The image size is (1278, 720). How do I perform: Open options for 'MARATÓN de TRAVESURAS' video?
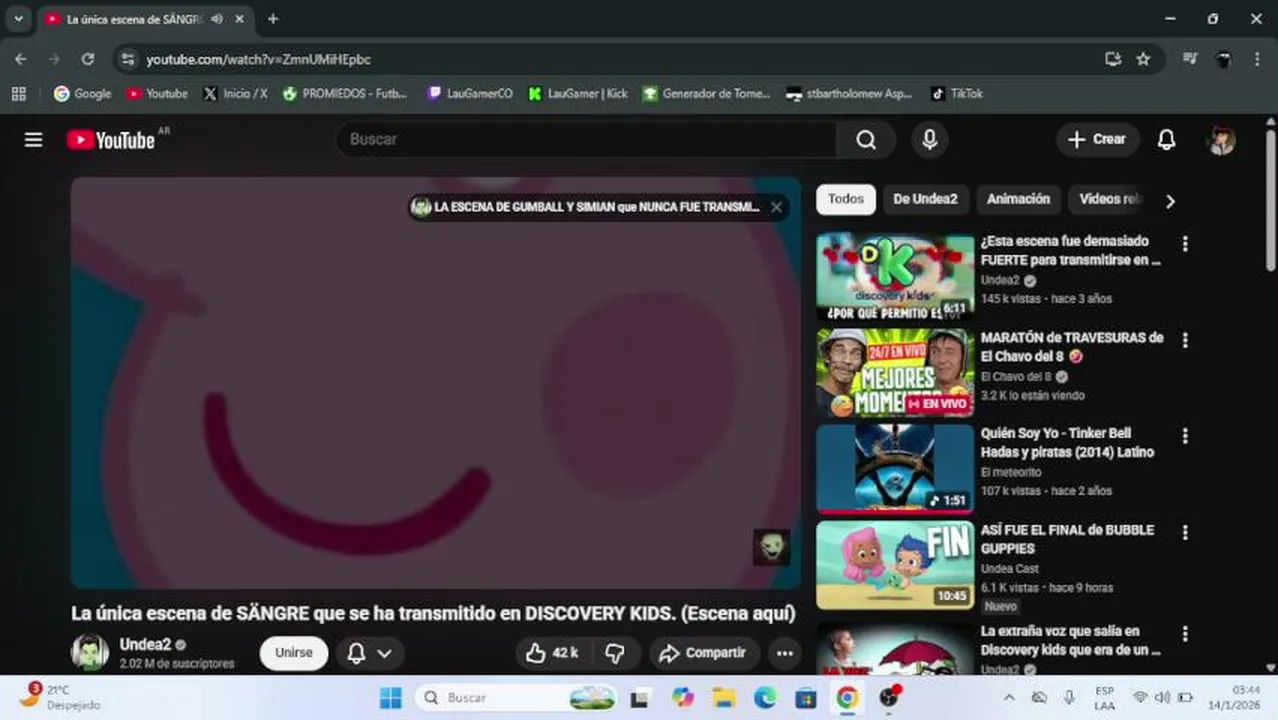tap(1185, 341)
